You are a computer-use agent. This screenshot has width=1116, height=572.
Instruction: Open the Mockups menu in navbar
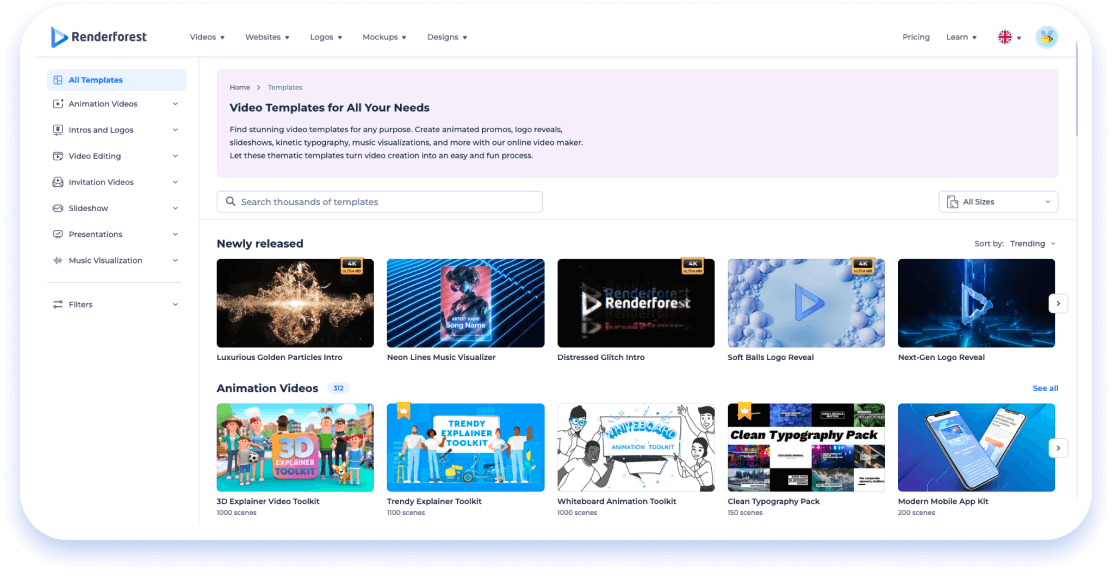point(384,37)
